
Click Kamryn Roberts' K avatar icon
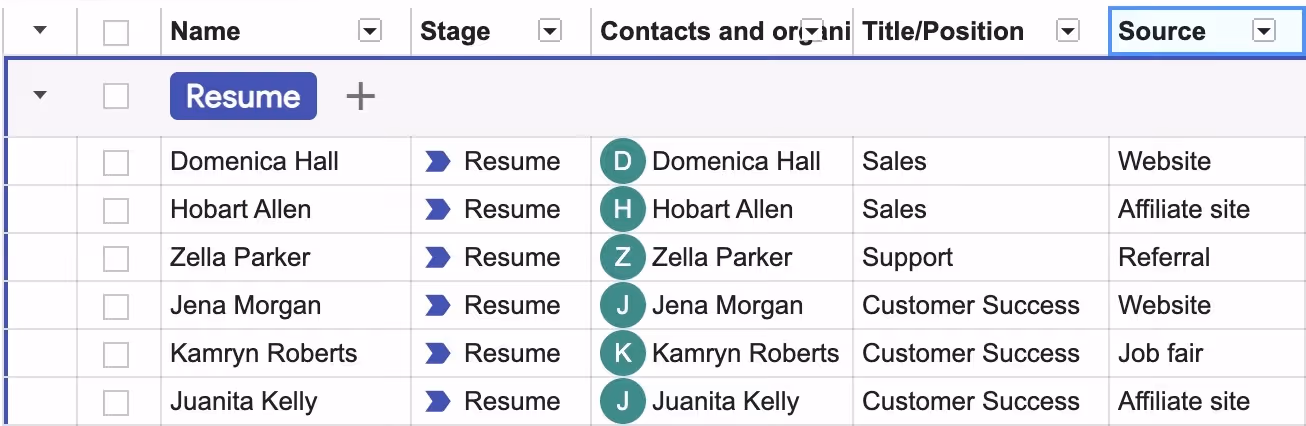(622, 353)
